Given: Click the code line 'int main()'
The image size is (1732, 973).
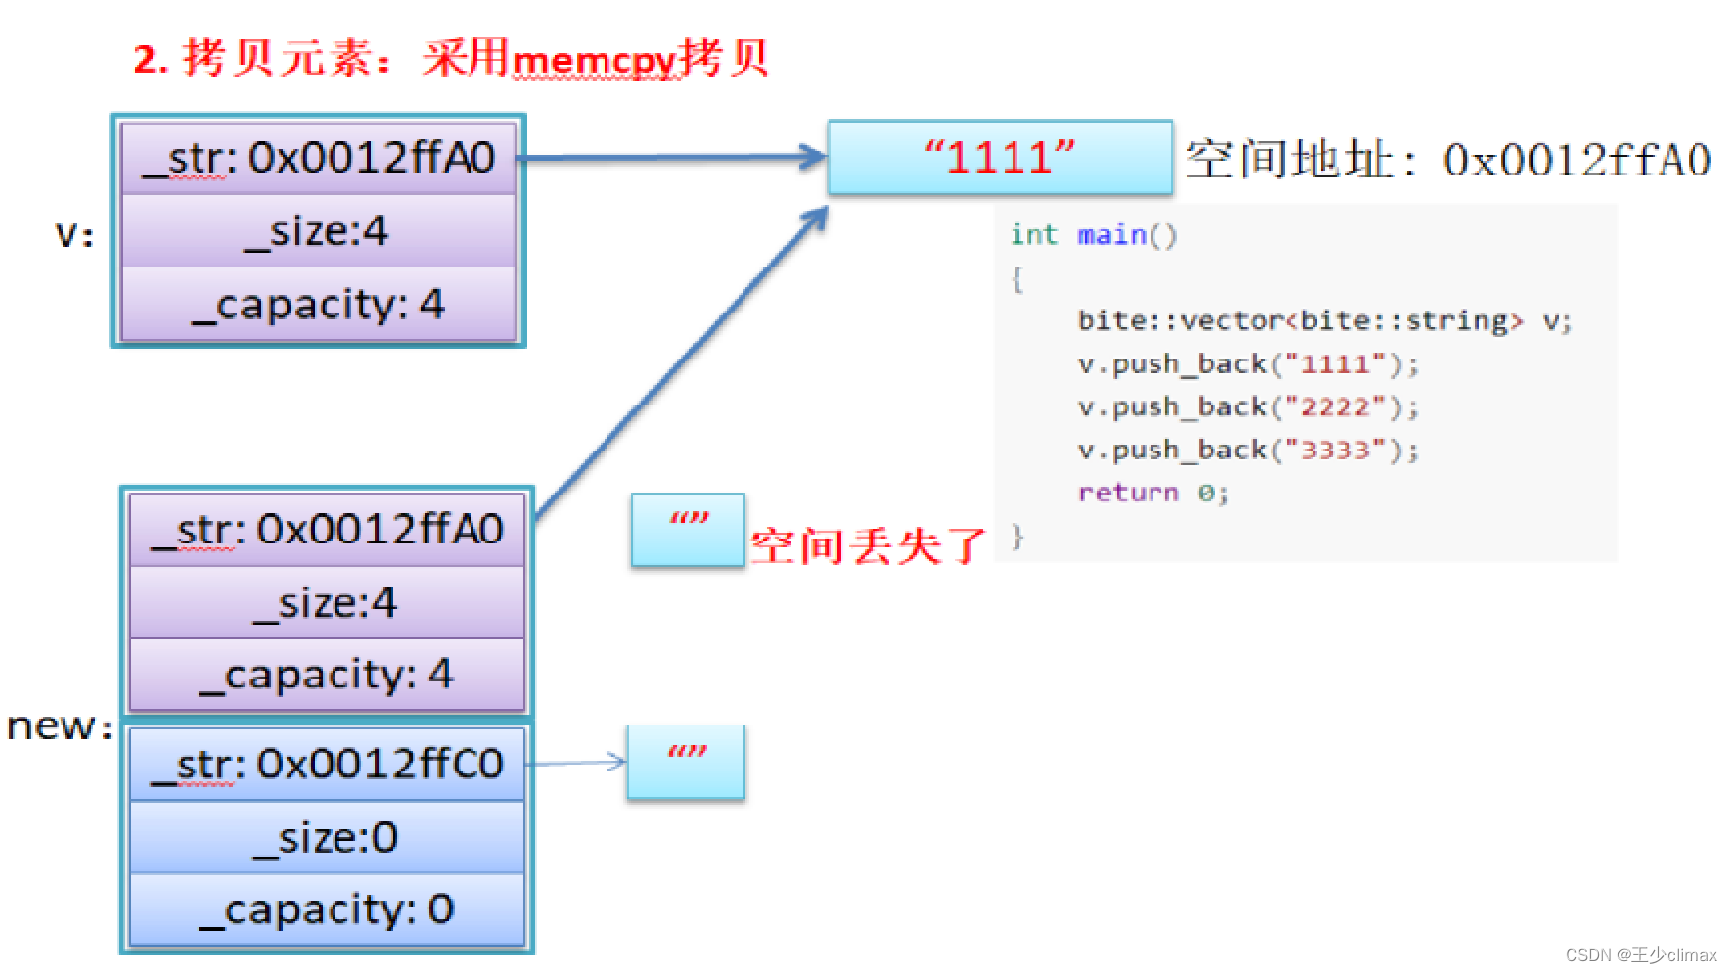Looking at the screenshot, I should (1094, 235).
